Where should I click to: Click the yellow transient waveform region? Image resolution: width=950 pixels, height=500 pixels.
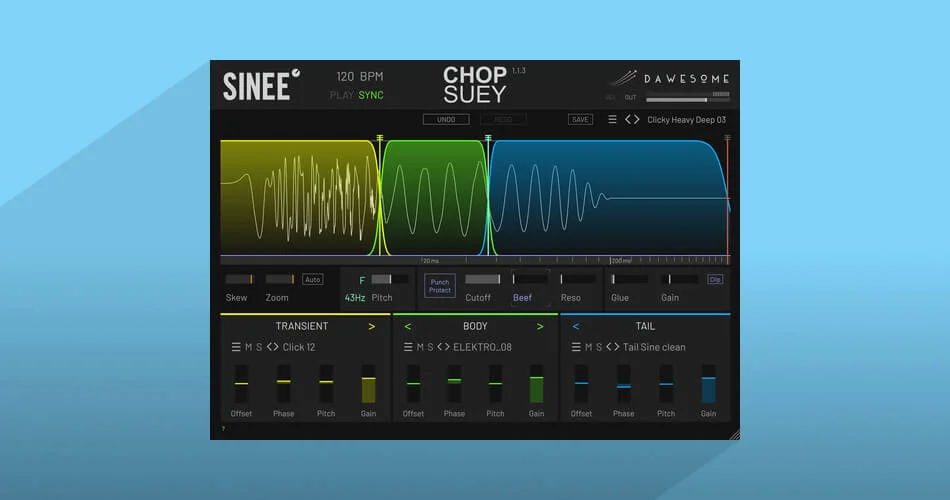(299, 198)
